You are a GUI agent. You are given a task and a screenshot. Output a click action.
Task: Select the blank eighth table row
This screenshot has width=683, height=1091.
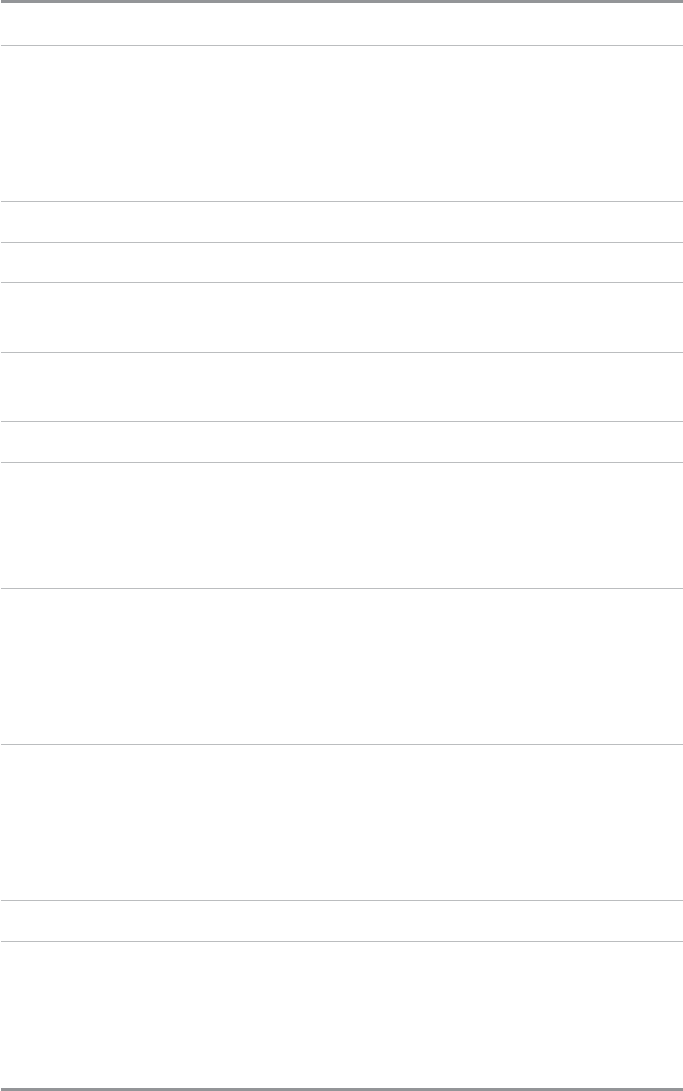click(x=341, y=525)
